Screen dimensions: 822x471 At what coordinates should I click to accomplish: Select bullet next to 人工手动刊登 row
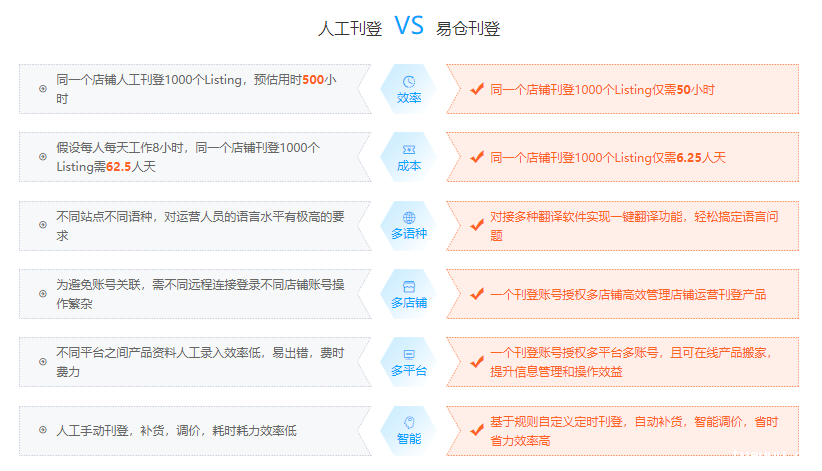coord(43,430)
